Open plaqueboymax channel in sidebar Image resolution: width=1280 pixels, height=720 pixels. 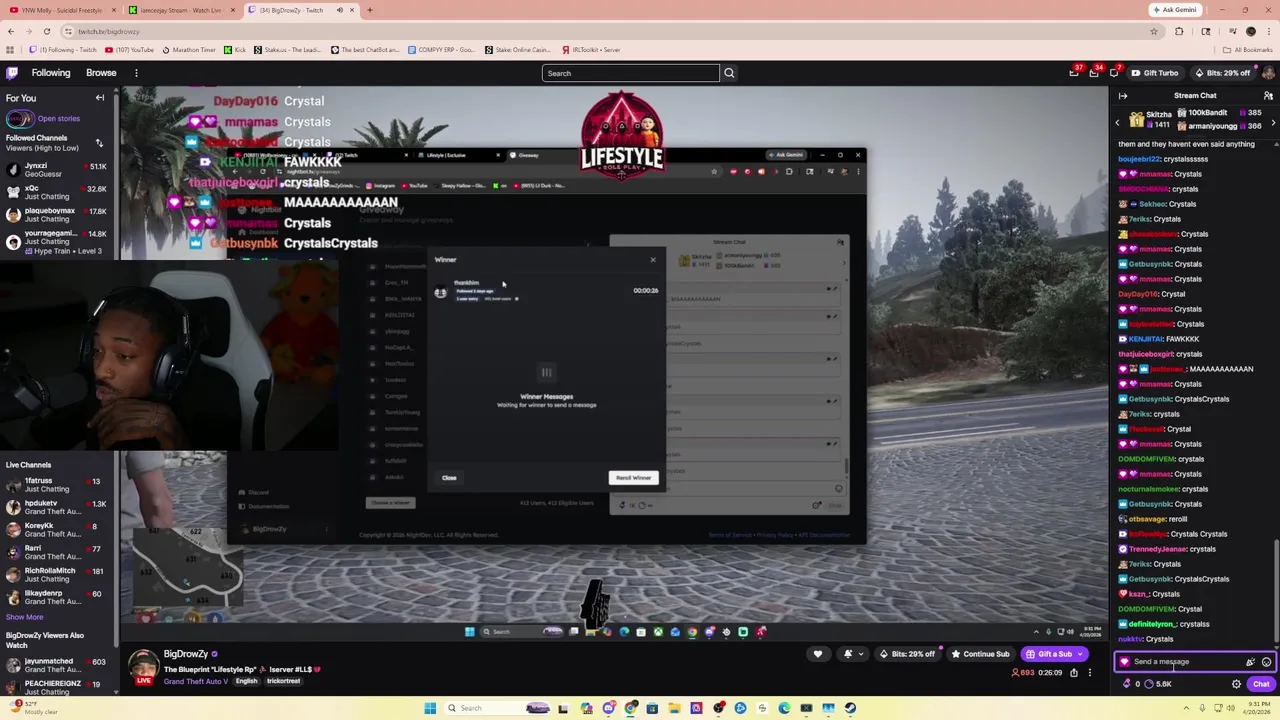[56, 215]
